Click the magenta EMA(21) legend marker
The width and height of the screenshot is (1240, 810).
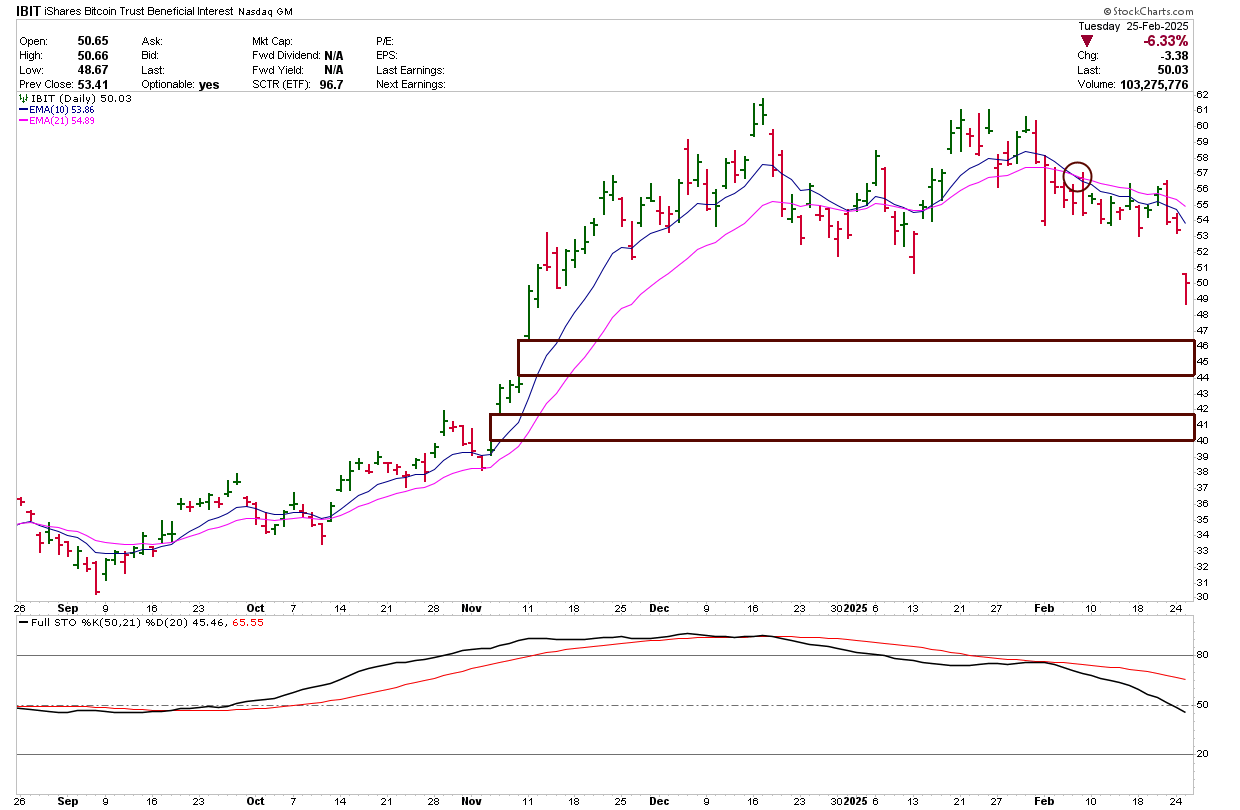tap(24, 121)
